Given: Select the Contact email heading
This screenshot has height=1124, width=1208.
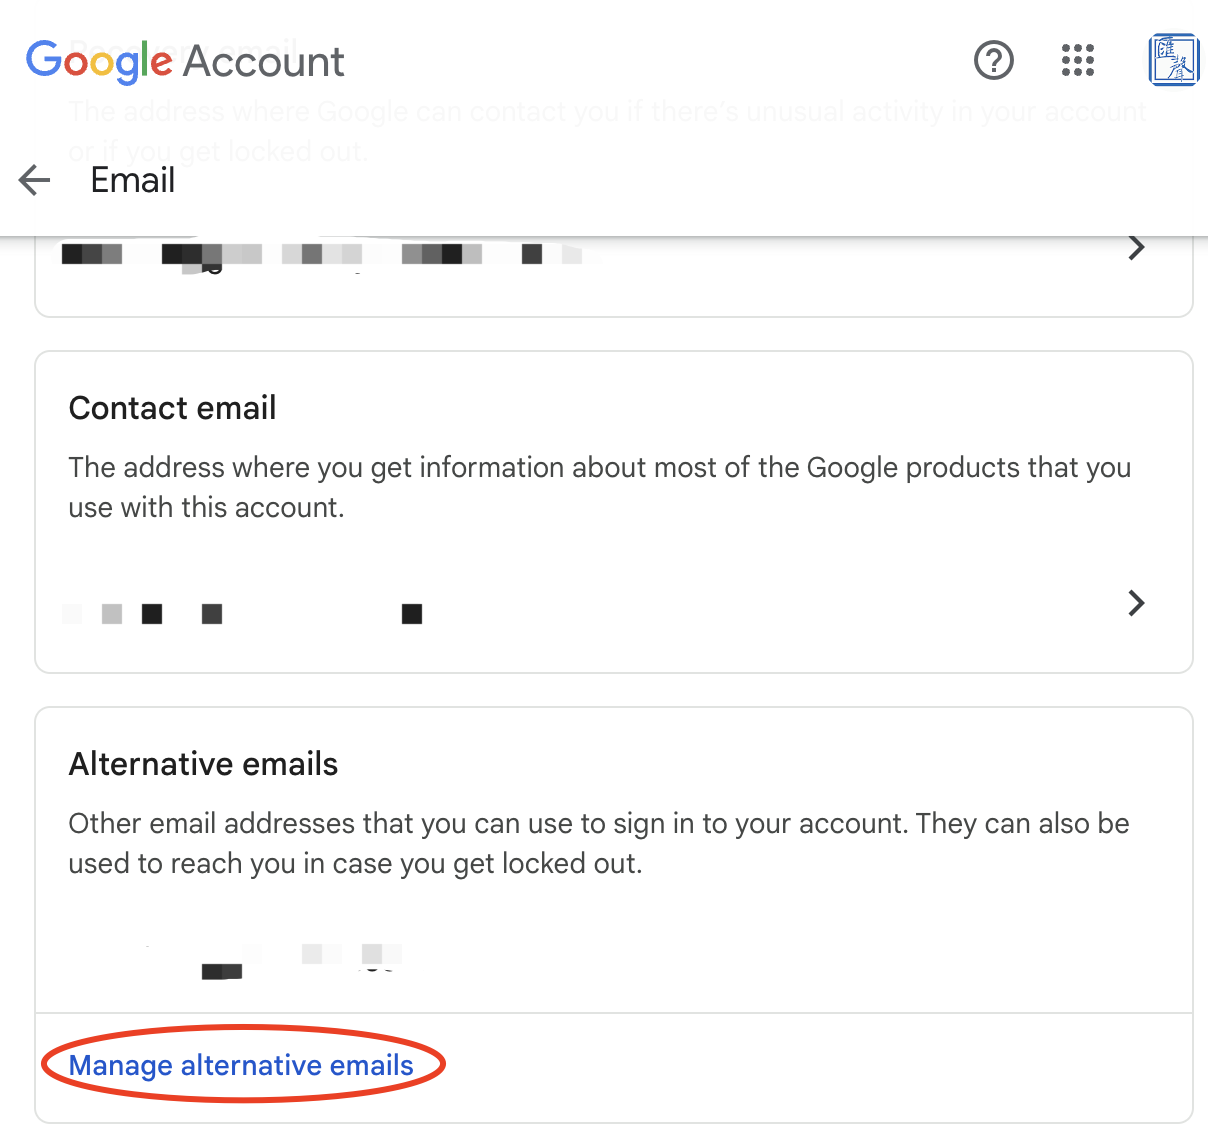Looking at the screenshot, I should (x=172, y=408).
